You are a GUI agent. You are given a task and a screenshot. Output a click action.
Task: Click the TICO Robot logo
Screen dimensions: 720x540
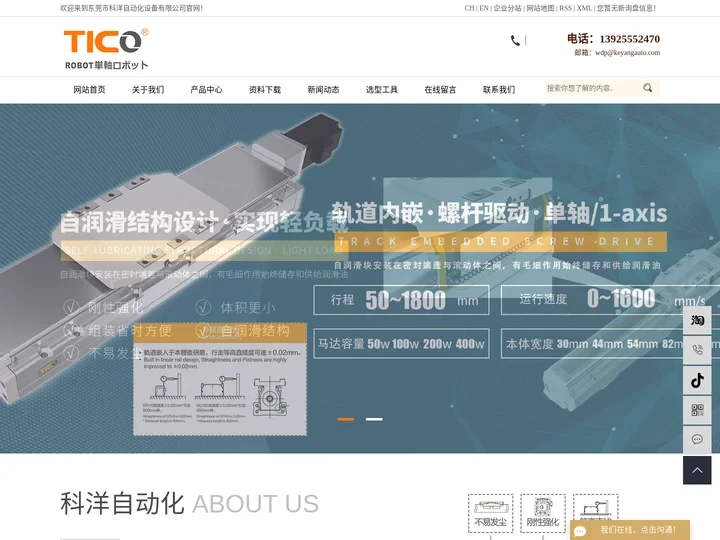pos(106,49)
